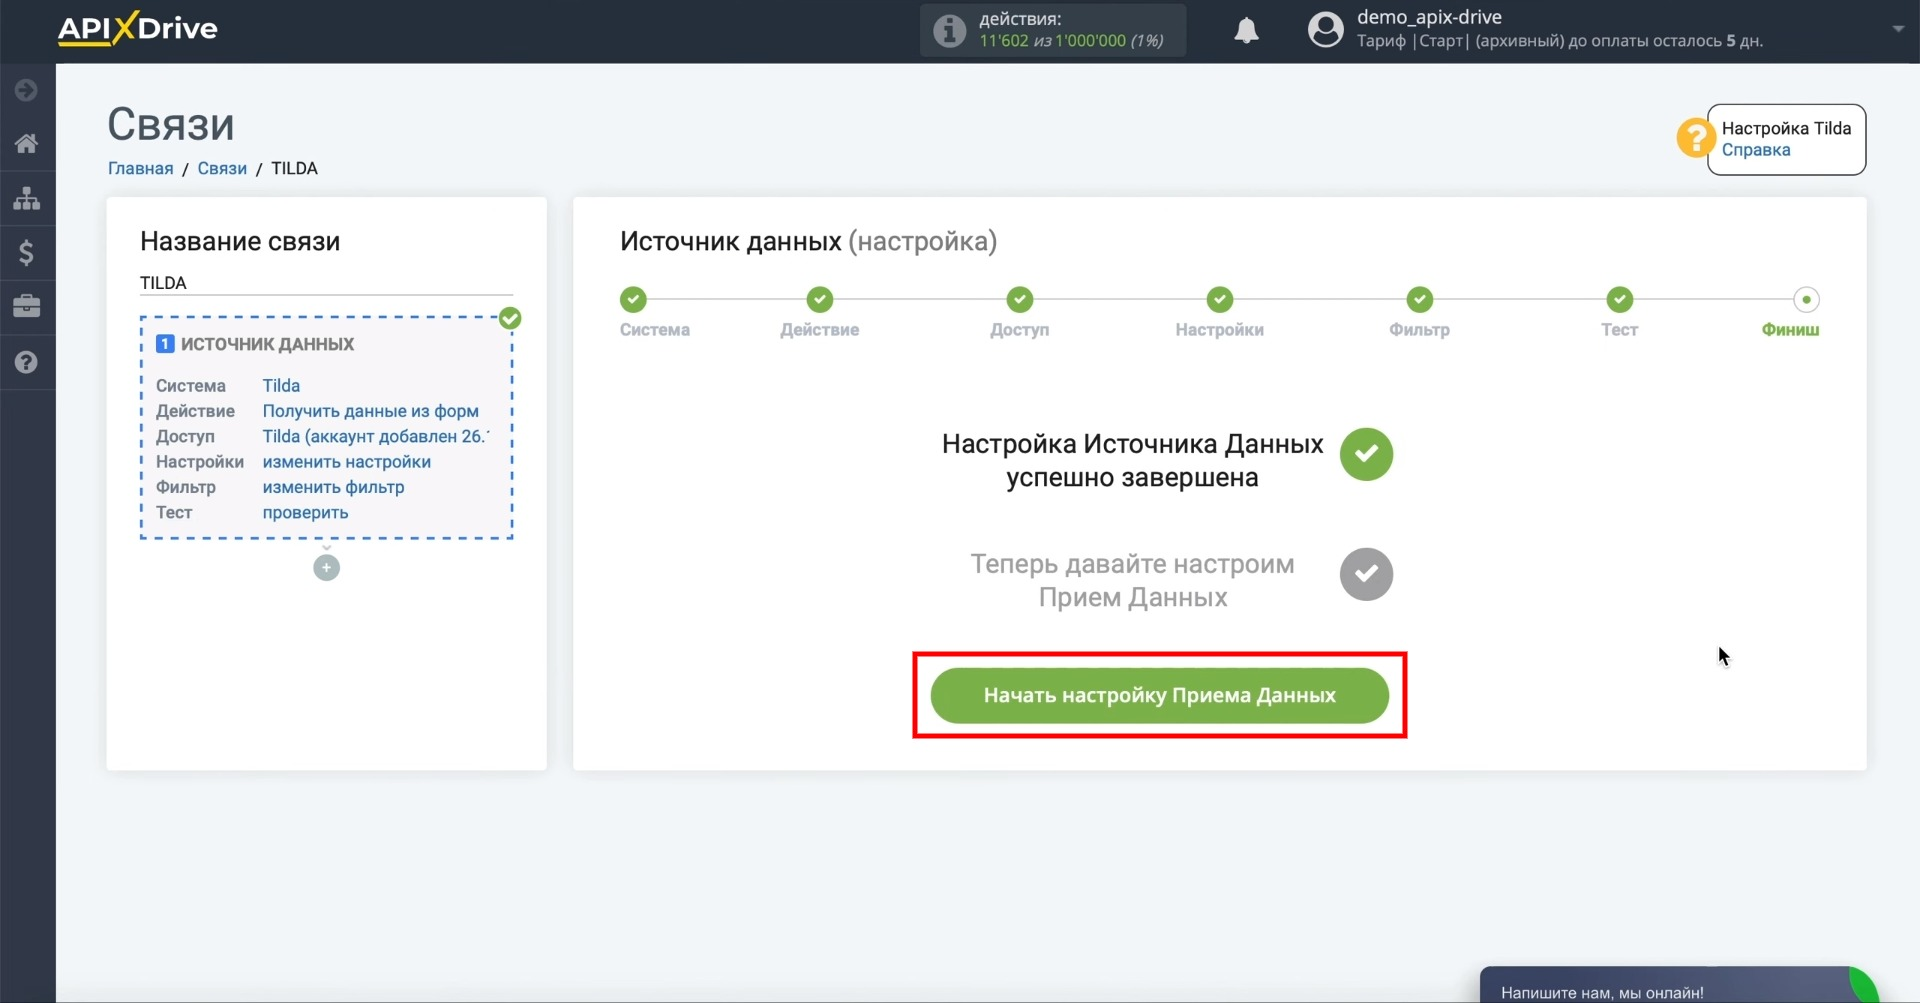Open the Tilda account access link
Viewport: 1920px width, 1003px height.
[376, 436]
